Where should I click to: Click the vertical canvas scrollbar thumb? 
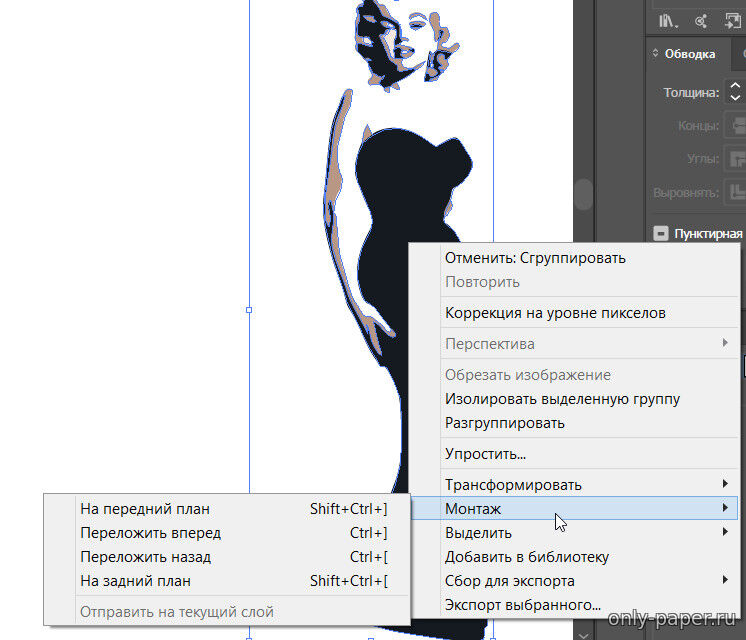click(x=582, y=192)
